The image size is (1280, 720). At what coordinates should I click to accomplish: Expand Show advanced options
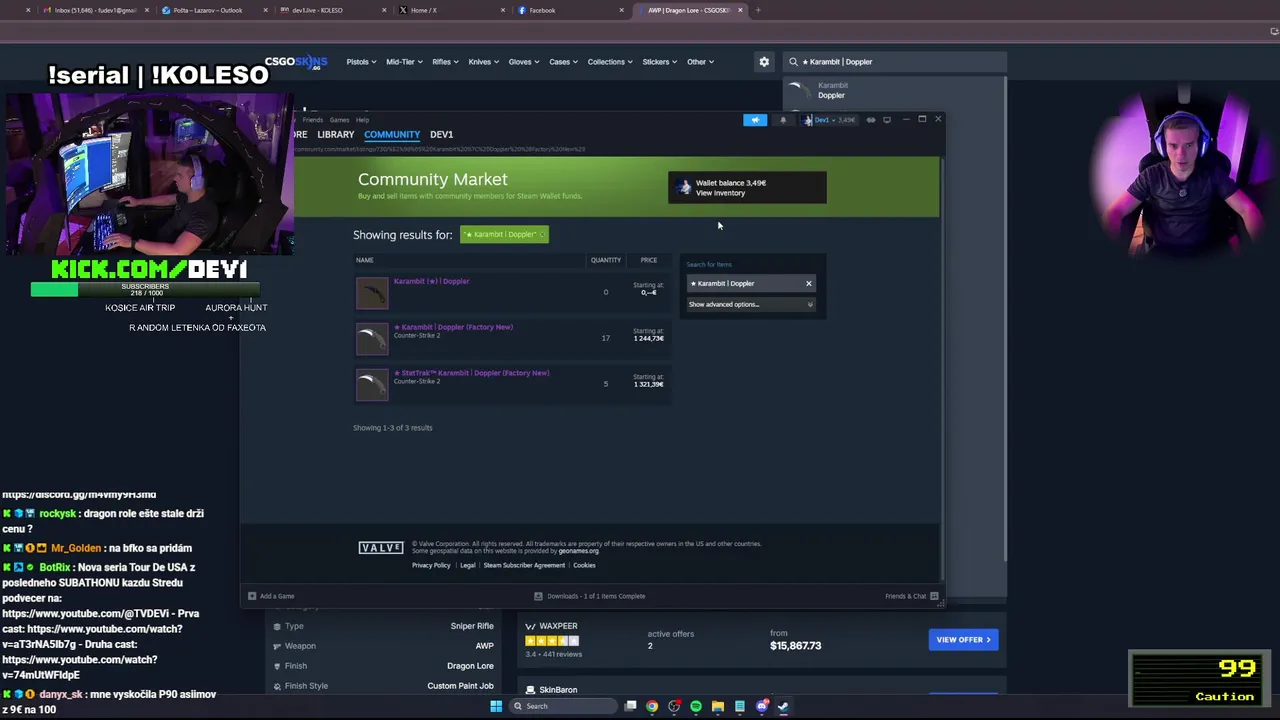point(750,304)
